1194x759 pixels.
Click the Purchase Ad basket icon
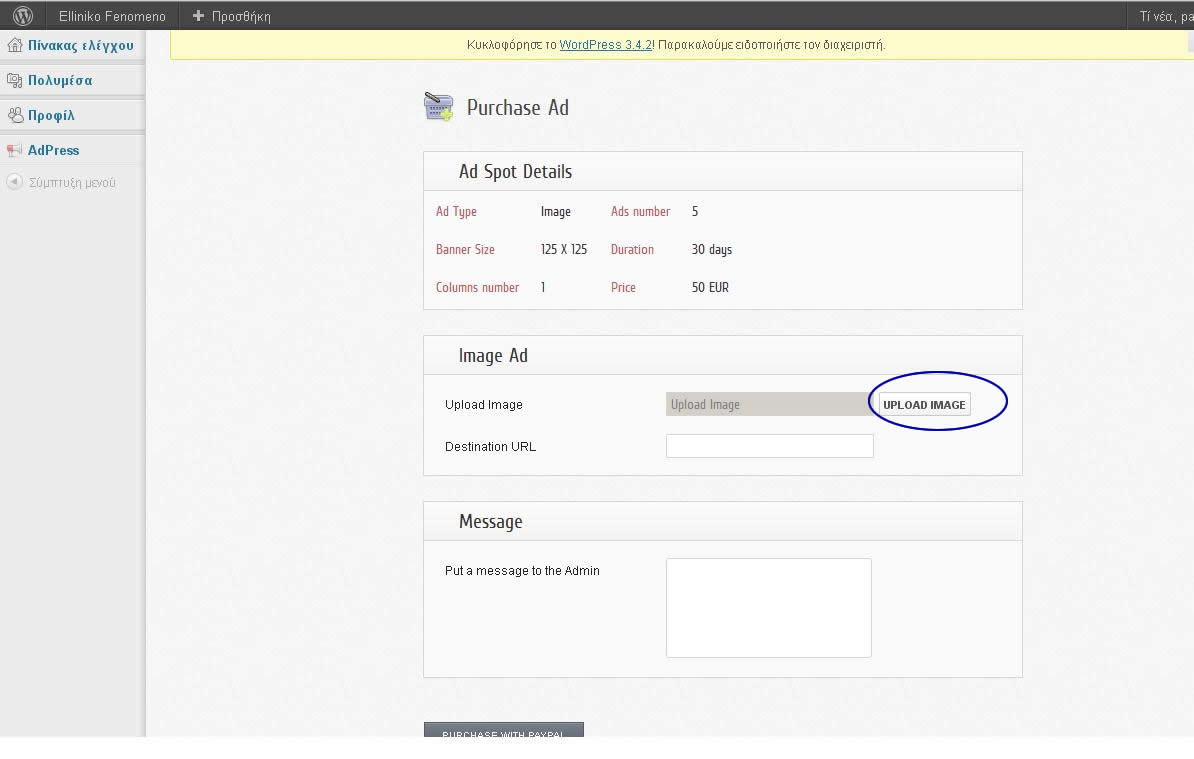click(x=438, y=107)
